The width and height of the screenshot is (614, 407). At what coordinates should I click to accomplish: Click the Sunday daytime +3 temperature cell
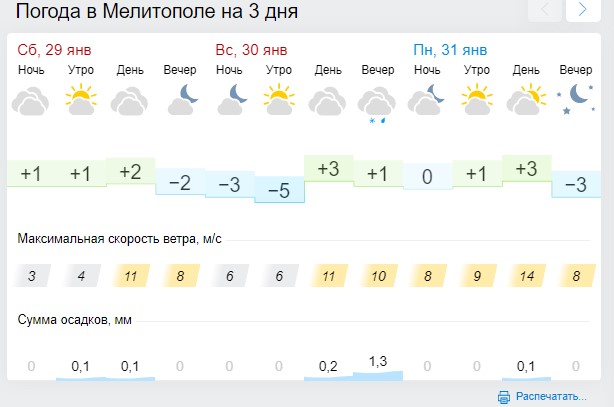(328, 169)
